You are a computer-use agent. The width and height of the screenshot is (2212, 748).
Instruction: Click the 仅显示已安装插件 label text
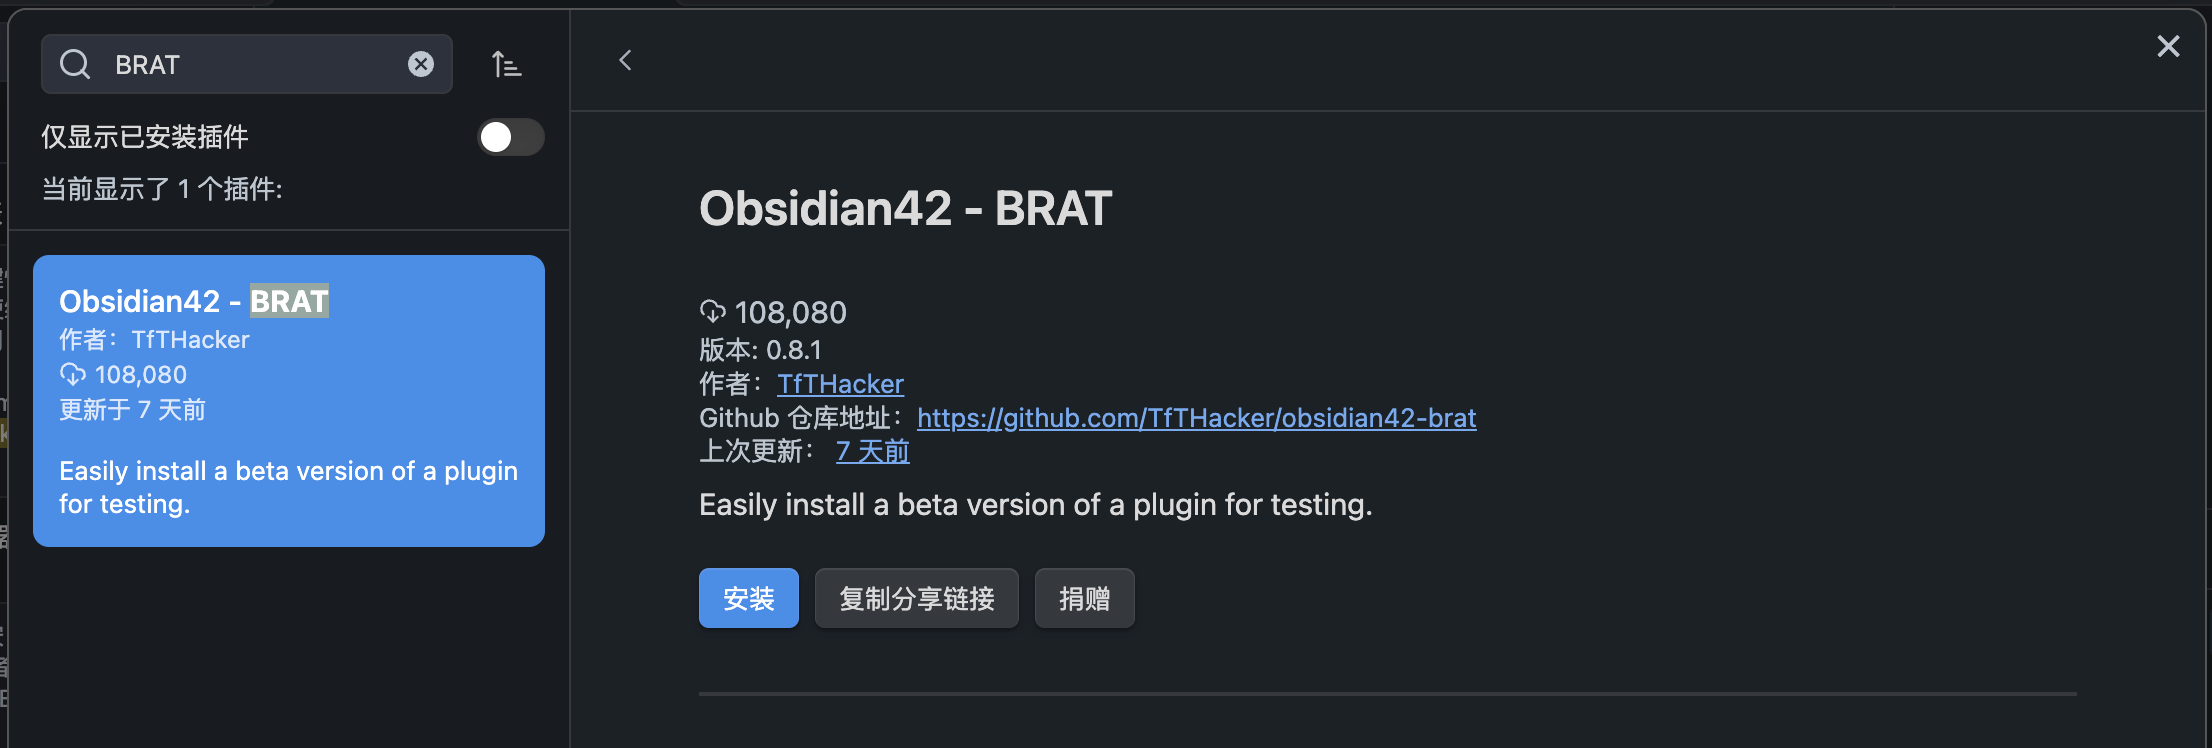click(145, 137)
